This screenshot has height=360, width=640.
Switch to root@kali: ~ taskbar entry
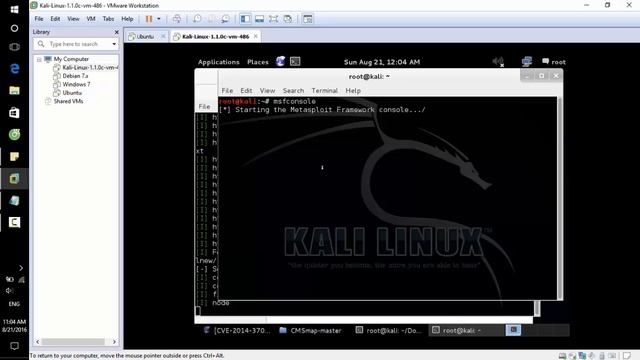point(466,330)
